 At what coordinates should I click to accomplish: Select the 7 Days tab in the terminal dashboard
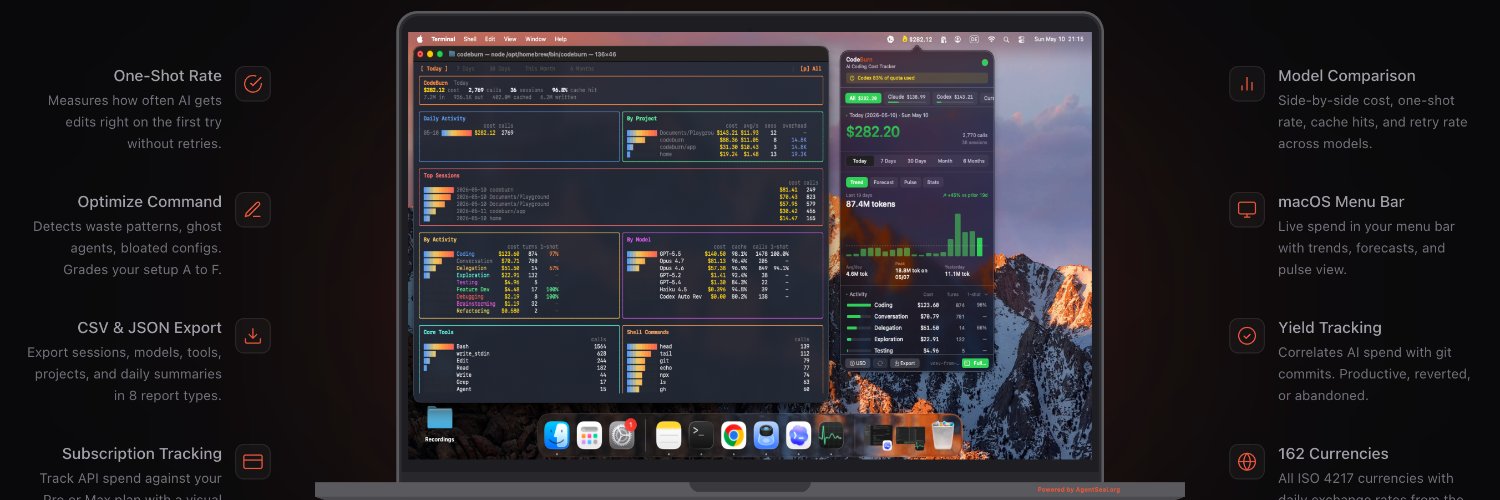click(x=465, y=68)
